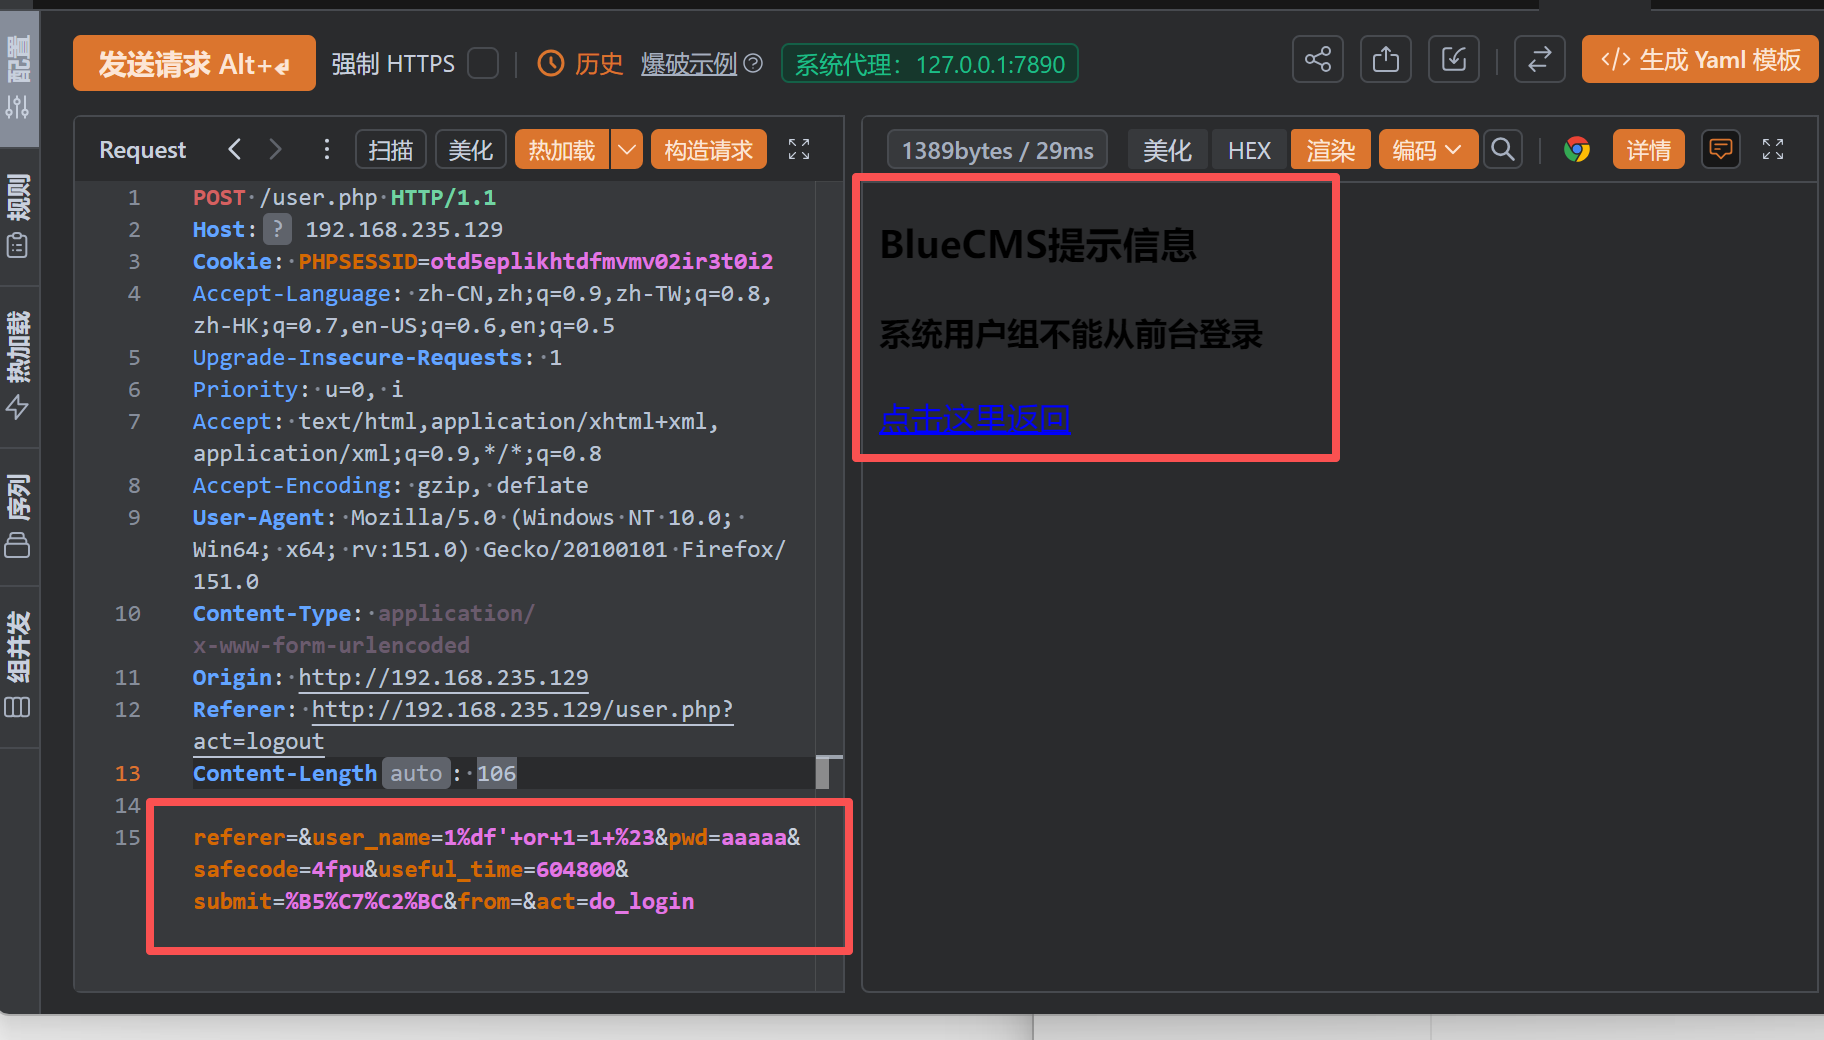Click the BlueCMS提示信息 heading
This screenshot has width=1824, height=1040.
click(1038, 245)
